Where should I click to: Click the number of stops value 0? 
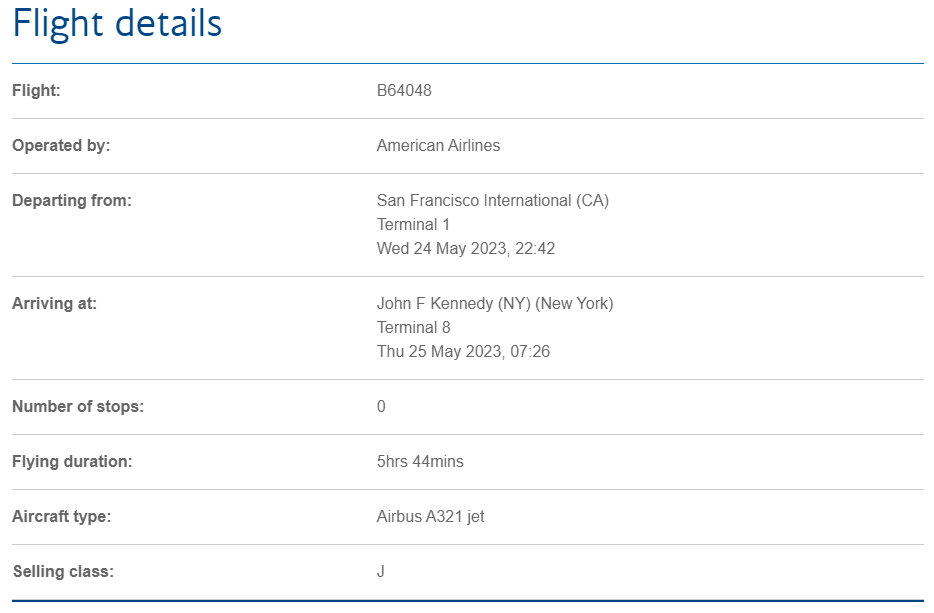[381, 407]
